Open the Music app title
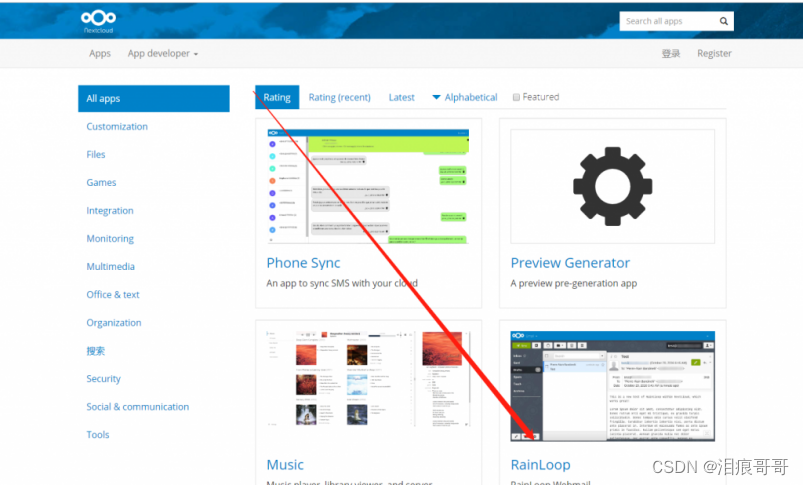The width and height of the screenshot is (804, 485). pyautogui.click(x=285, y=465)
